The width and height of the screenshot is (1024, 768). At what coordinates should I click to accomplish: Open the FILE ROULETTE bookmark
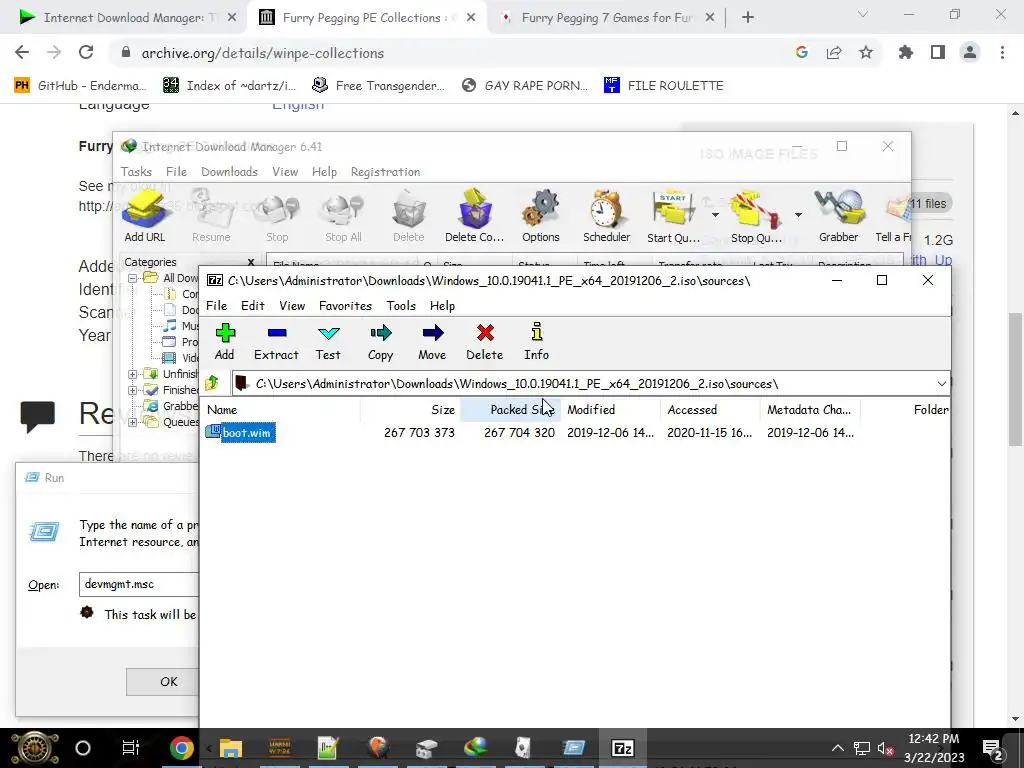click(x=664, y=86)
